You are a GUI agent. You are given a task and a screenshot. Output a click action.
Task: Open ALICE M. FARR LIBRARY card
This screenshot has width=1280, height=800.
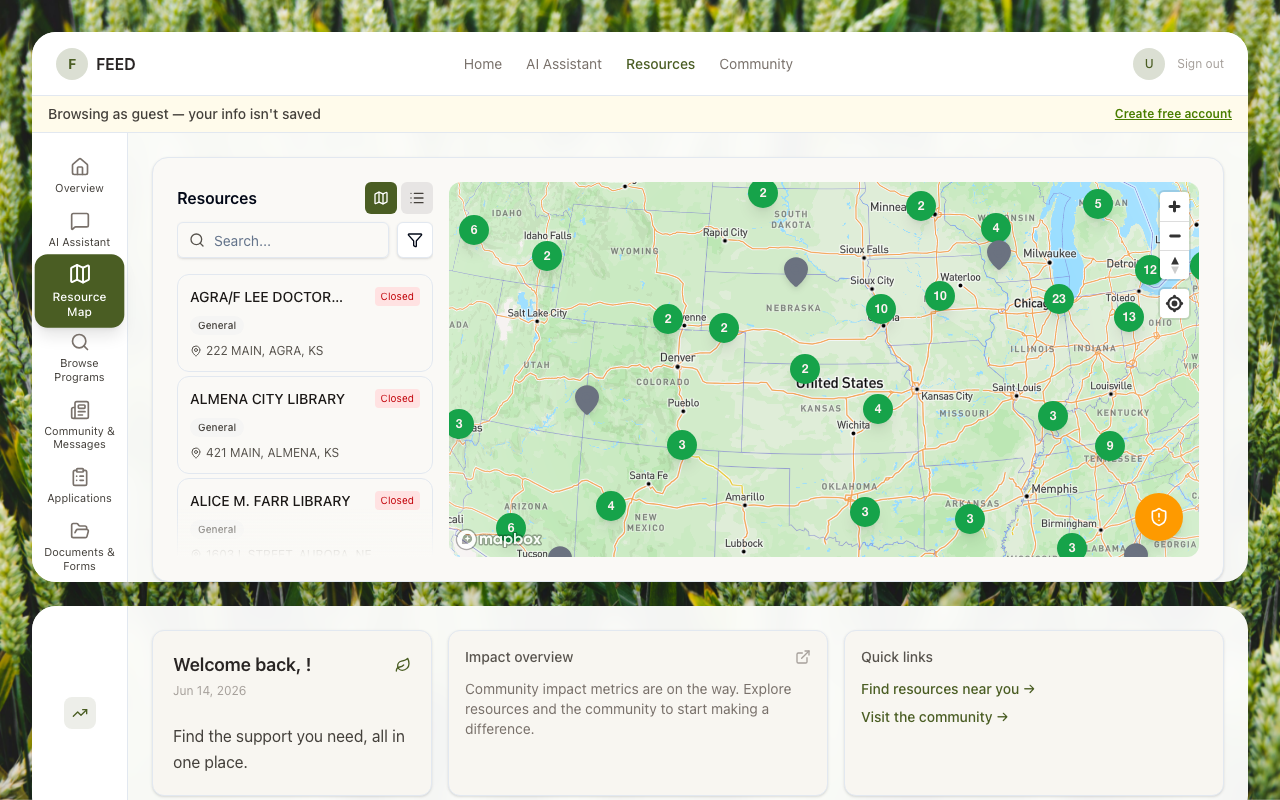pos(305,518)
